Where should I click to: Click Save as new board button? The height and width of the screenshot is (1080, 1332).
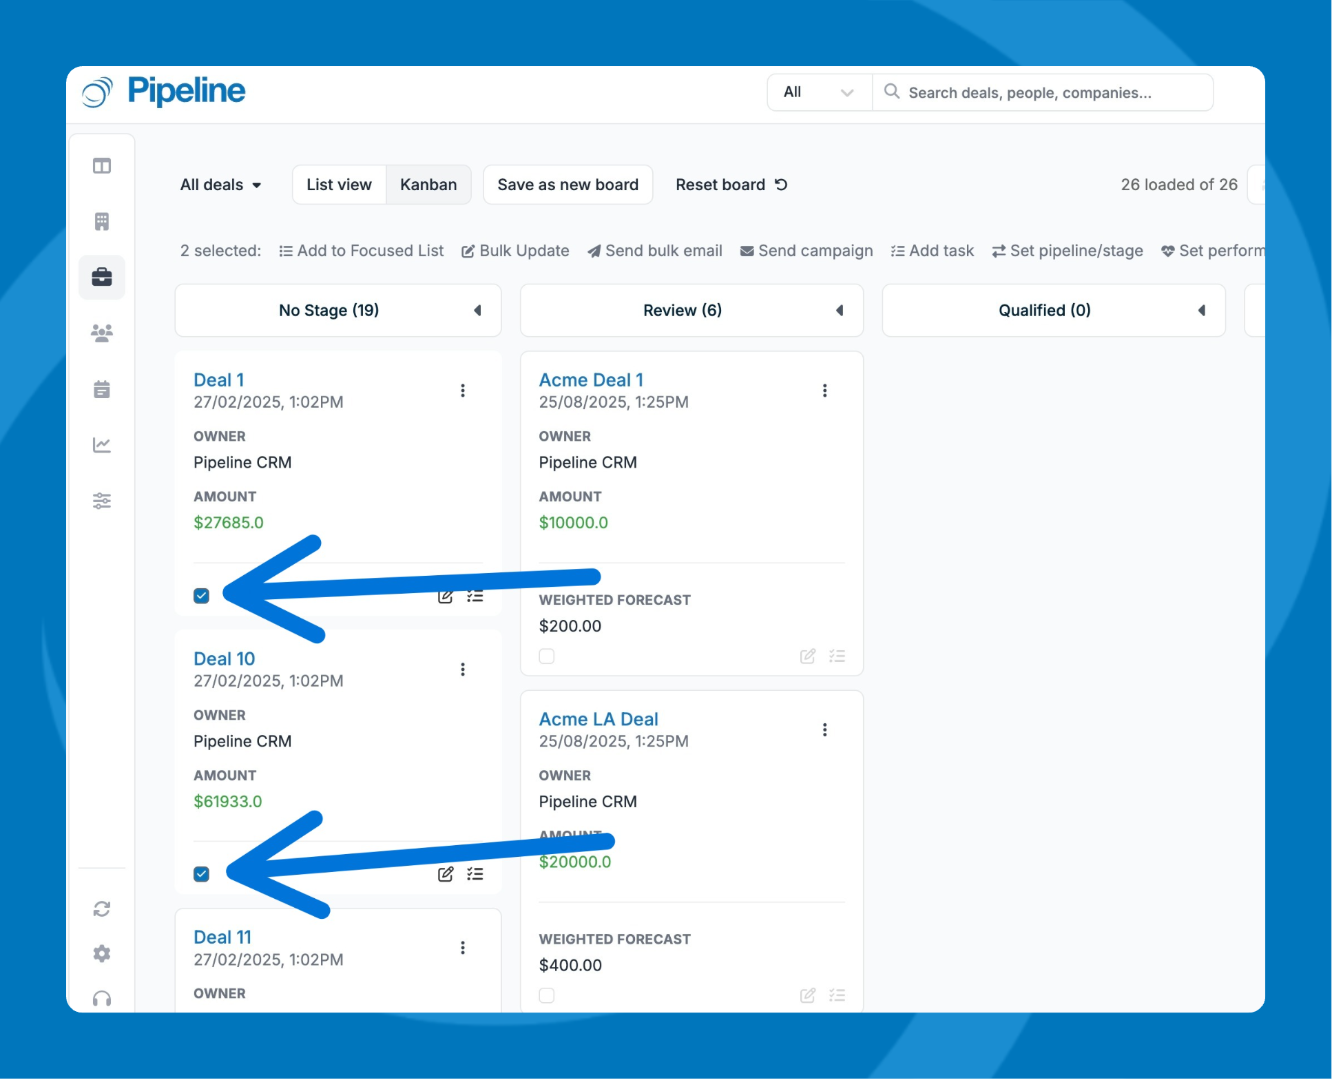[568, 185]
